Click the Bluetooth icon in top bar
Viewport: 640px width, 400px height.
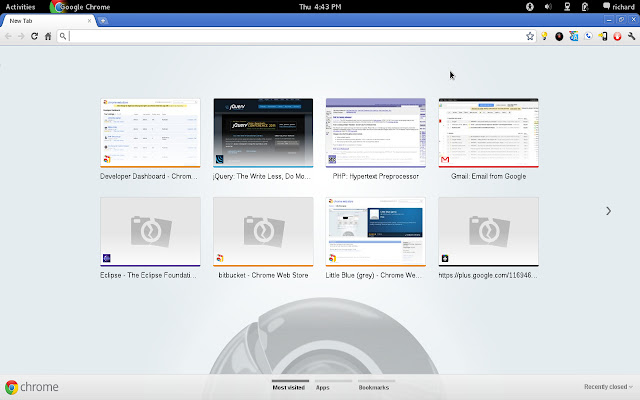click(529, 6)
